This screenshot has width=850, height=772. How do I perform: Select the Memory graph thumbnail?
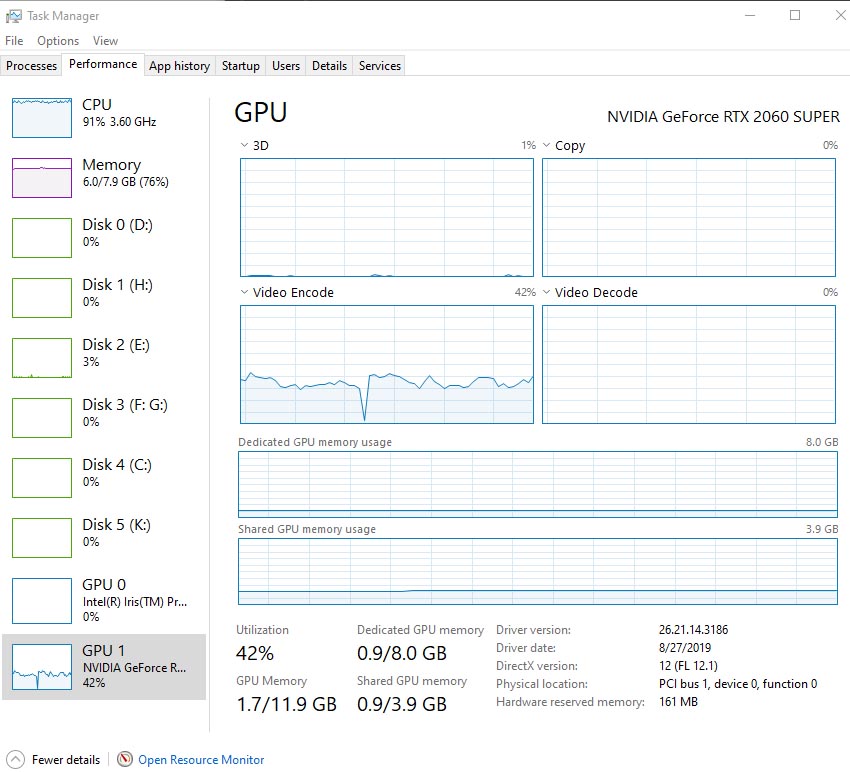tap(42, 177)
